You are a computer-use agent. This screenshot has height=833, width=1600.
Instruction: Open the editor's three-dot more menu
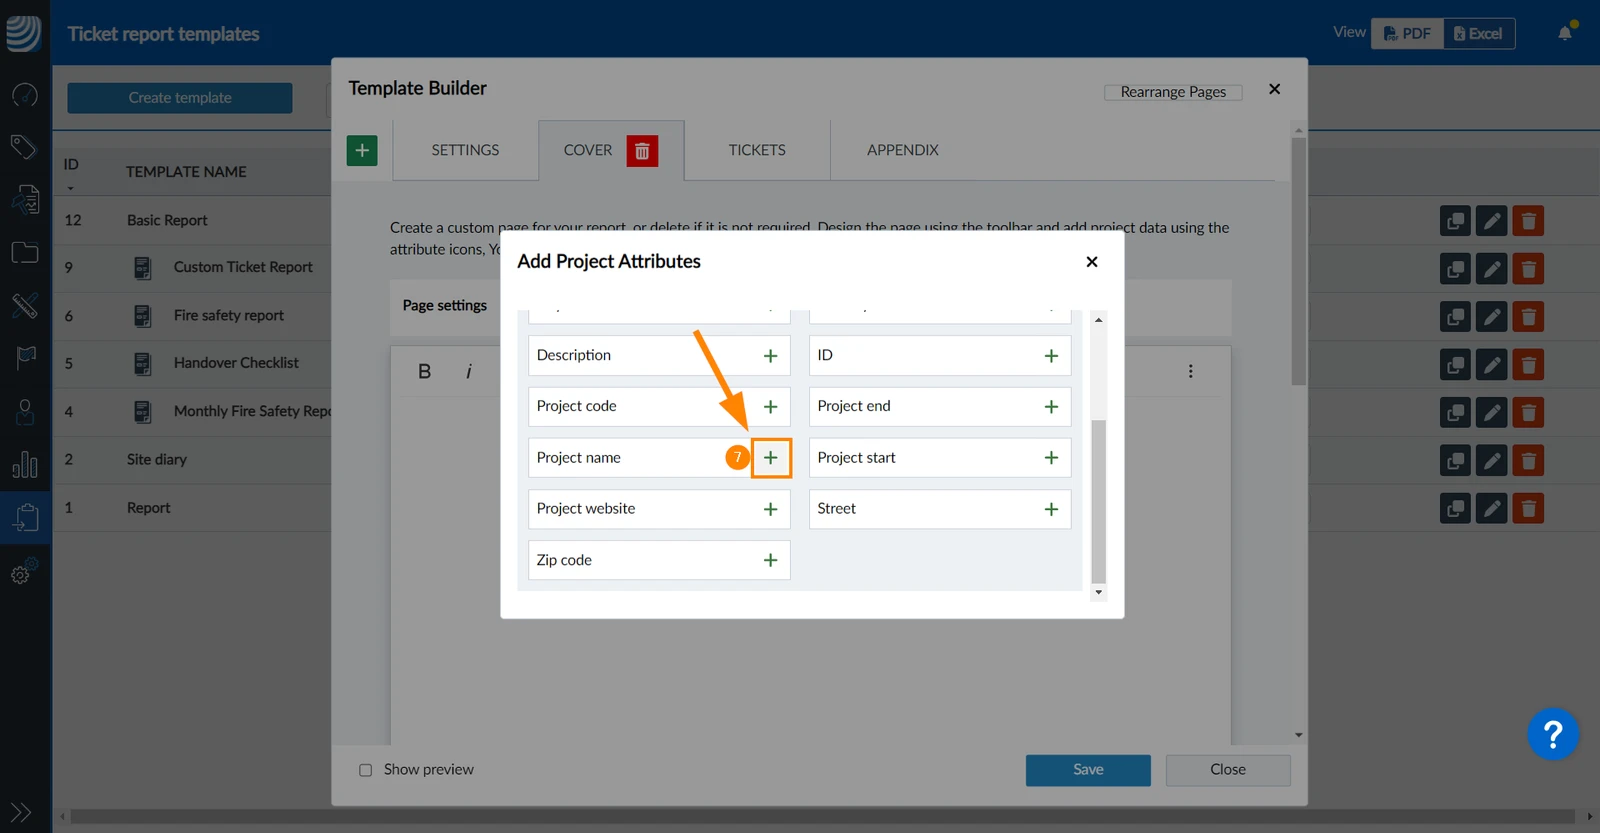(x=1190, y=371)
